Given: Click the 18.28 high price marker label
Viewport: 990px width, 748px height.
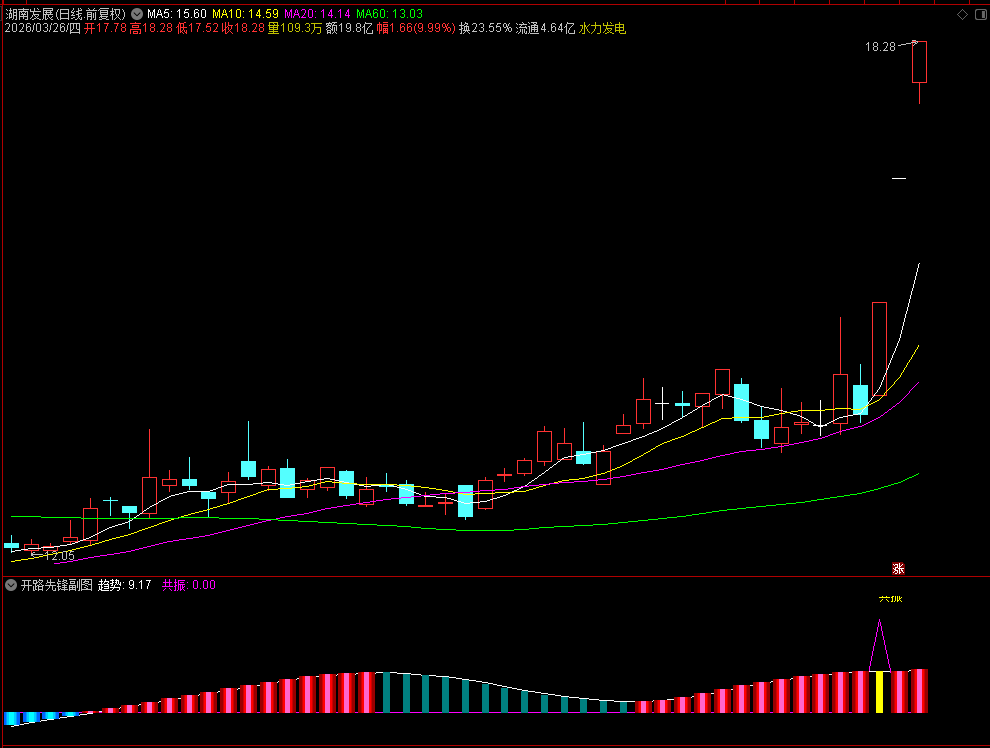Looking at the screenshot, I should pos(880,47).
